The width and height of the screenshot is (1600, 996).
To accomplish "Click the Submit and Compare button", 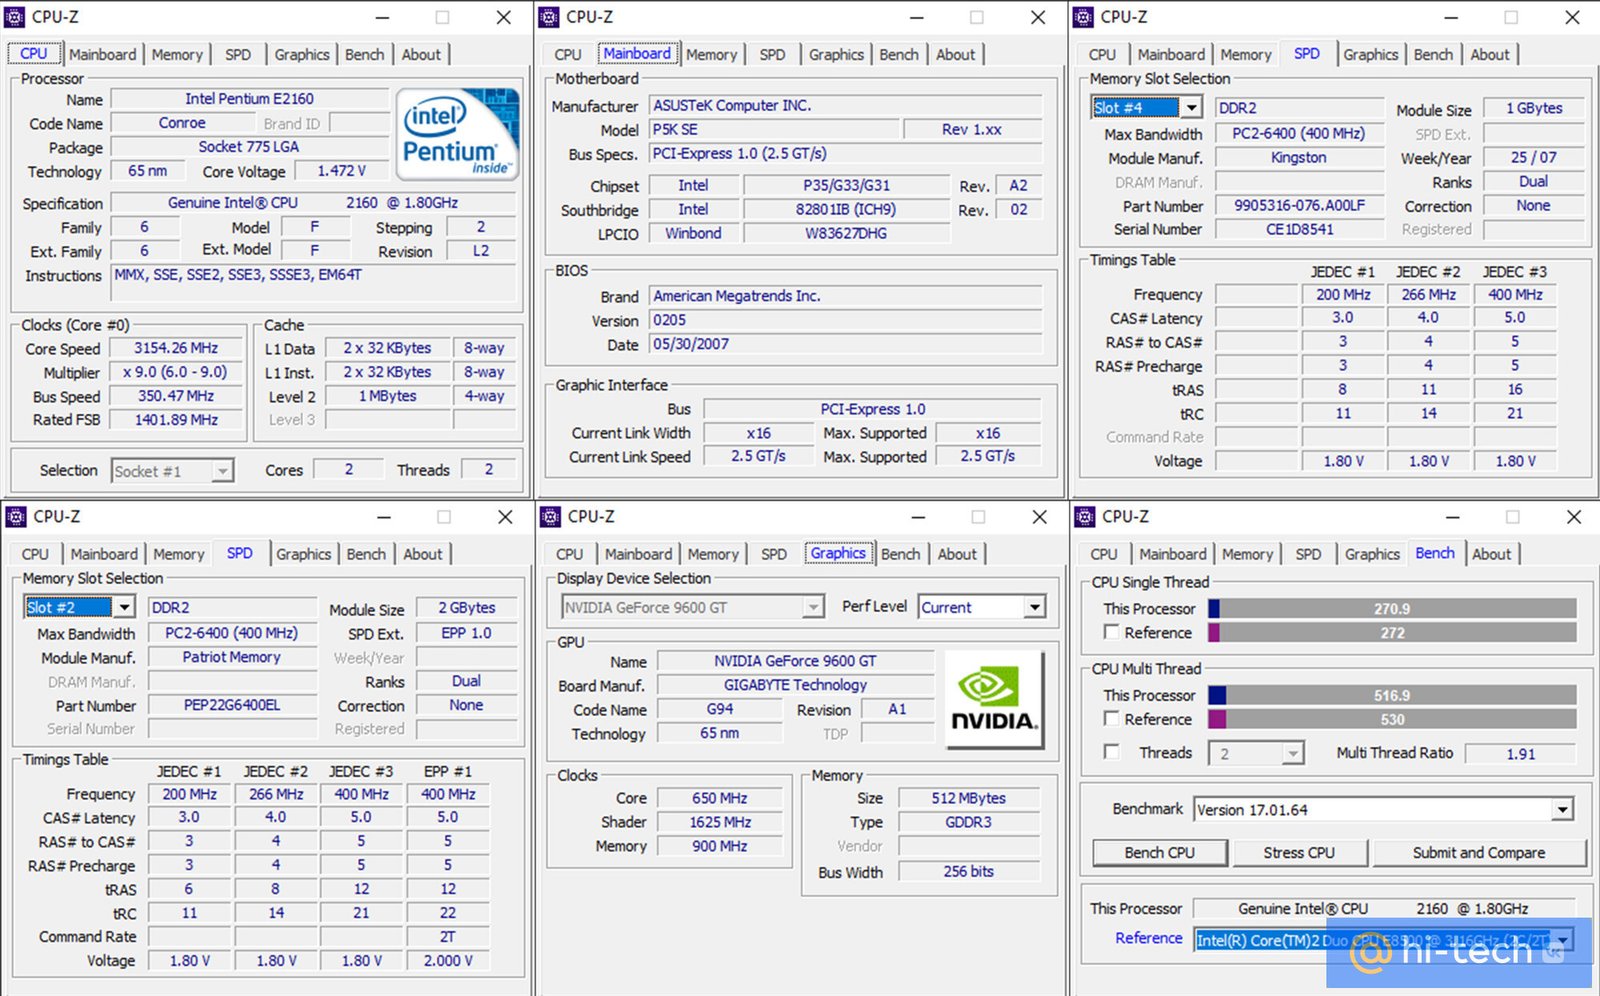I will 1479,852.
